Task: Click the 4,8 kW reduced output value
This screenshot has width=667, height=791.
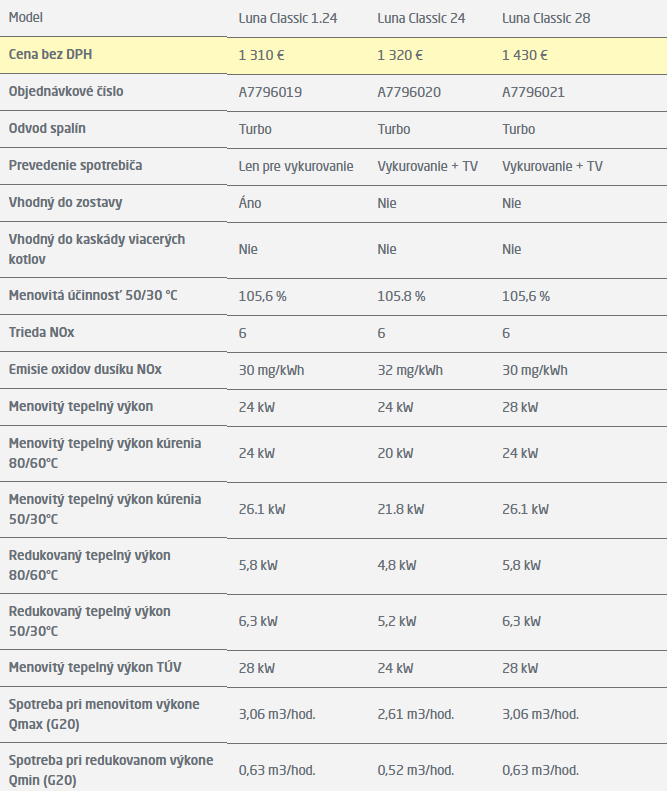Action: coord(396,565)
